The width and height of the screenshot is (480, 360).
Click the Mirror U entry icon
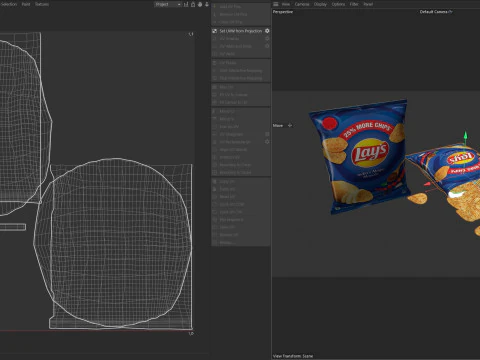pos(215,111)
